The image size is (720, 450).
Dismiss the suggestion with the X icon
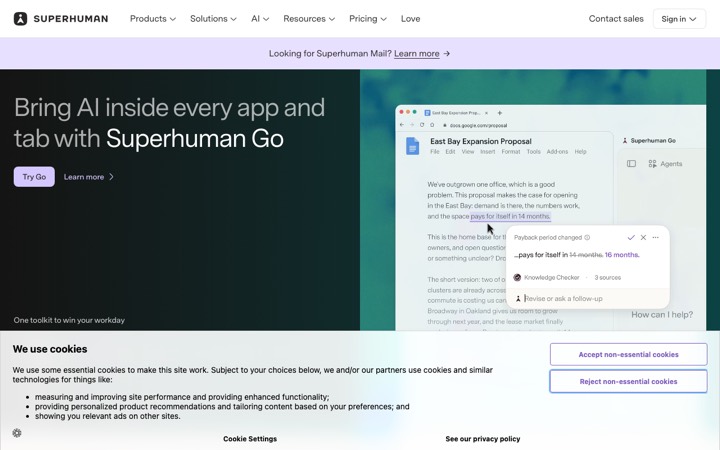tap(643, 237)
